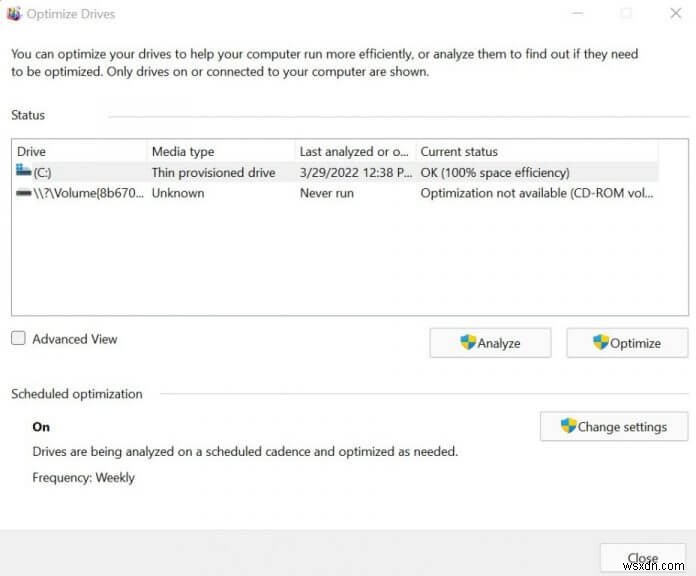Select the Optimization not available status row
This screenshot has width=696, height=576.
tap(536, 193)
